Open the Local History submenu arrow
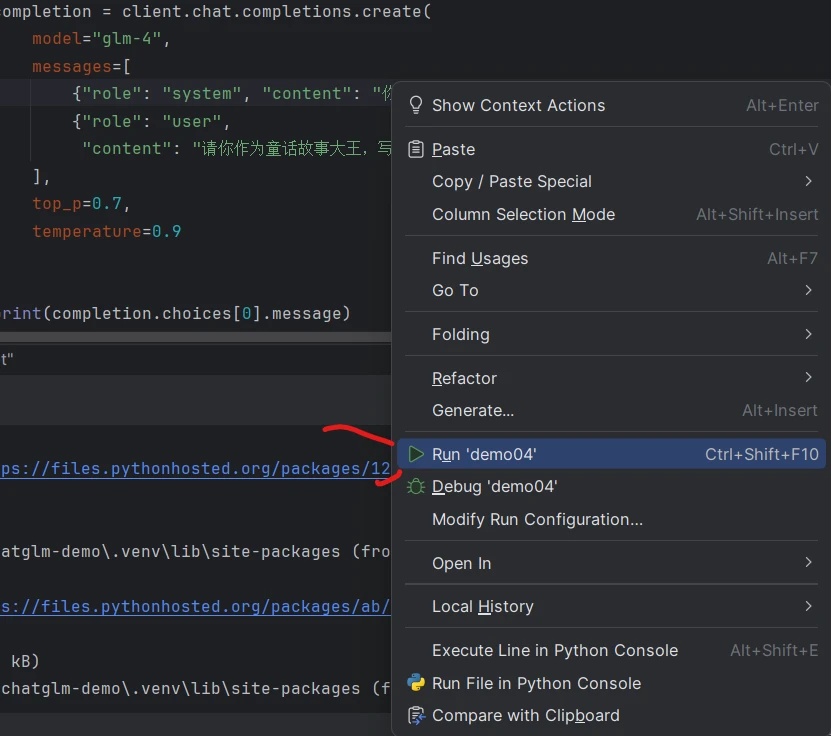 (x=808, y=606)
